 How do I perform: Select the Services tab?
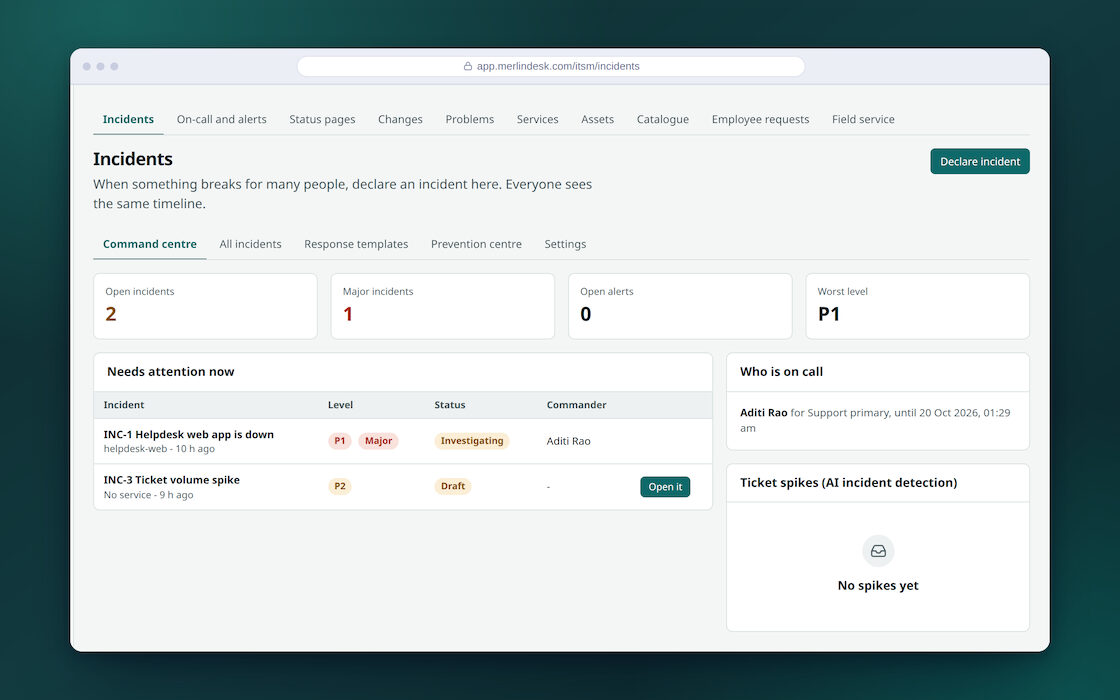[x=537, y=119]
